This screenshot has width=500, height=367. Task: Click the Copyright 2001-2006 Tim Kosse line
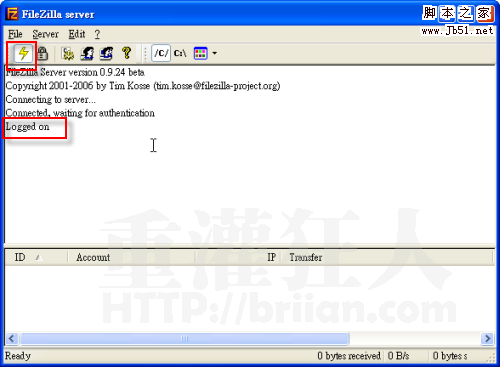(143, 86)
